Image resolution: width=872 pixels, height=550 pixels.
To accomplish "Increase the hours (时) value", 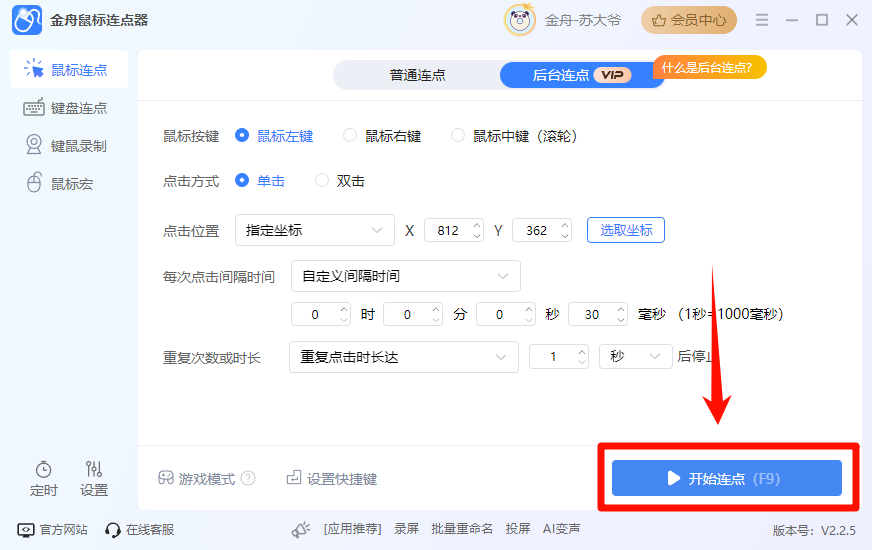I will tap(344, 309).
